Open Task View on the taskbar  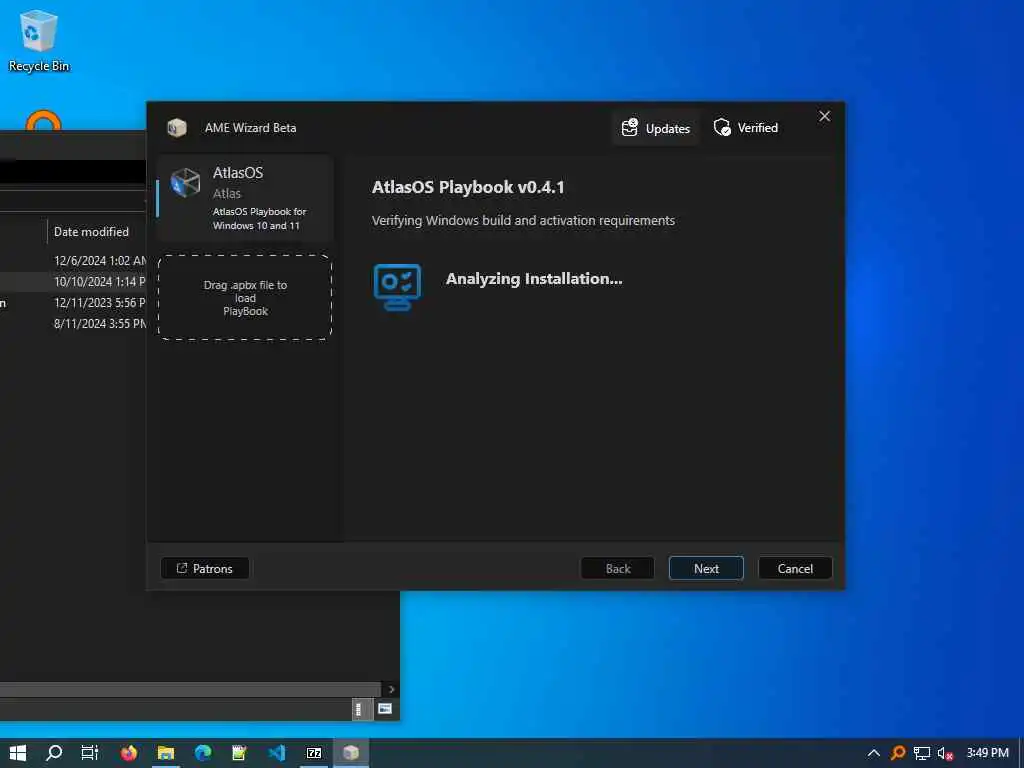coord(89,753)
